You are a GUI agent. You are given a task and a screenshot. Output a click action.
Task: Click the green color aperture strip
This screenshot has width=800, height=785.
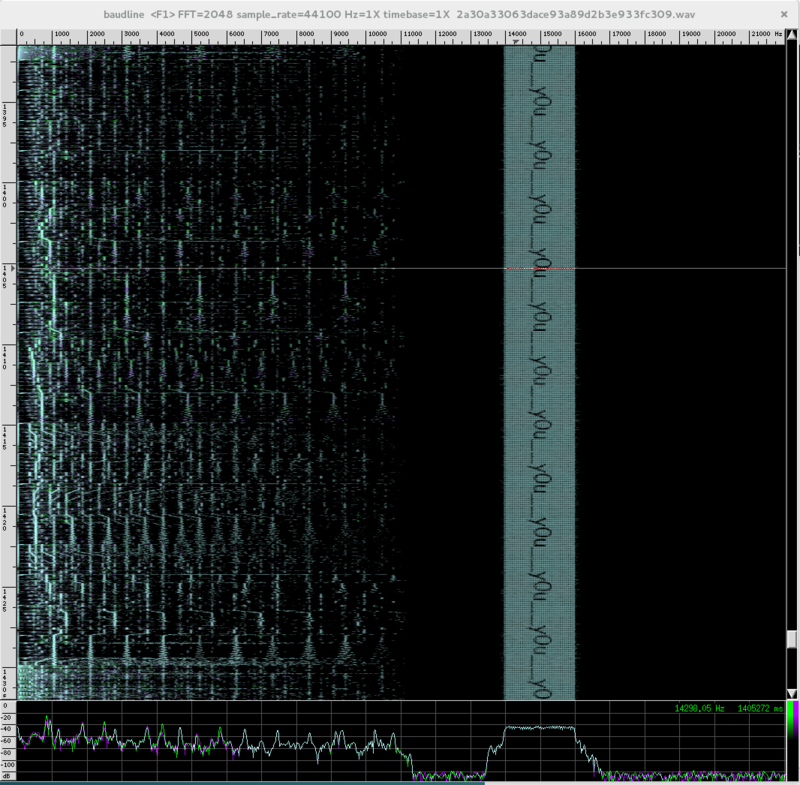point(790,720)
